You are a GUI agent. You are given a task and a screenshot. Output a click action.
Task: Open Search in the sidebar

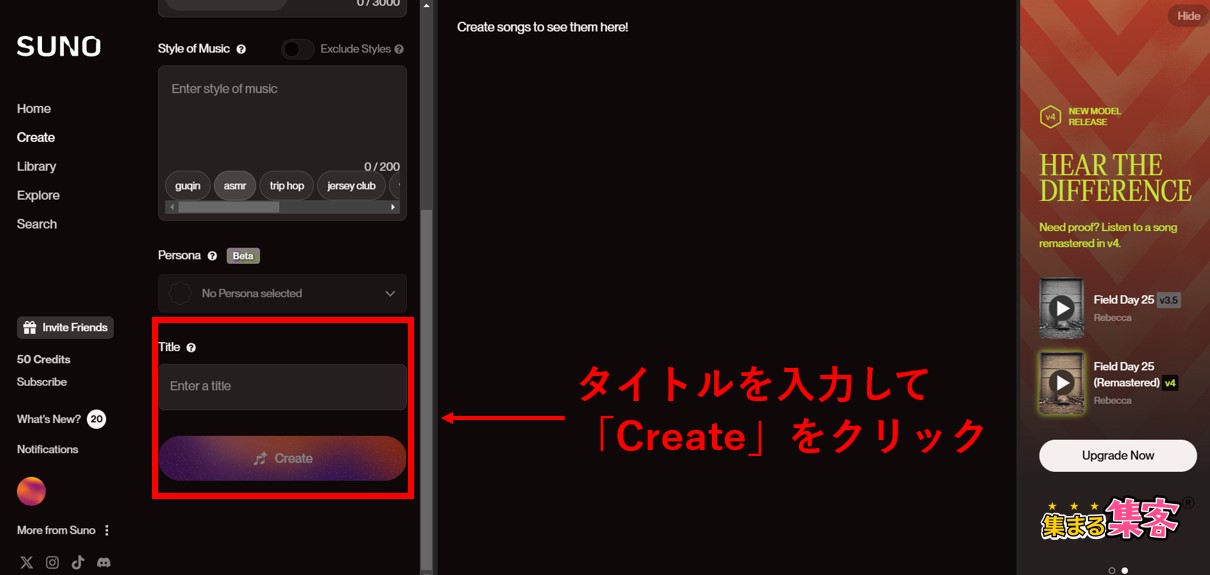37,224
